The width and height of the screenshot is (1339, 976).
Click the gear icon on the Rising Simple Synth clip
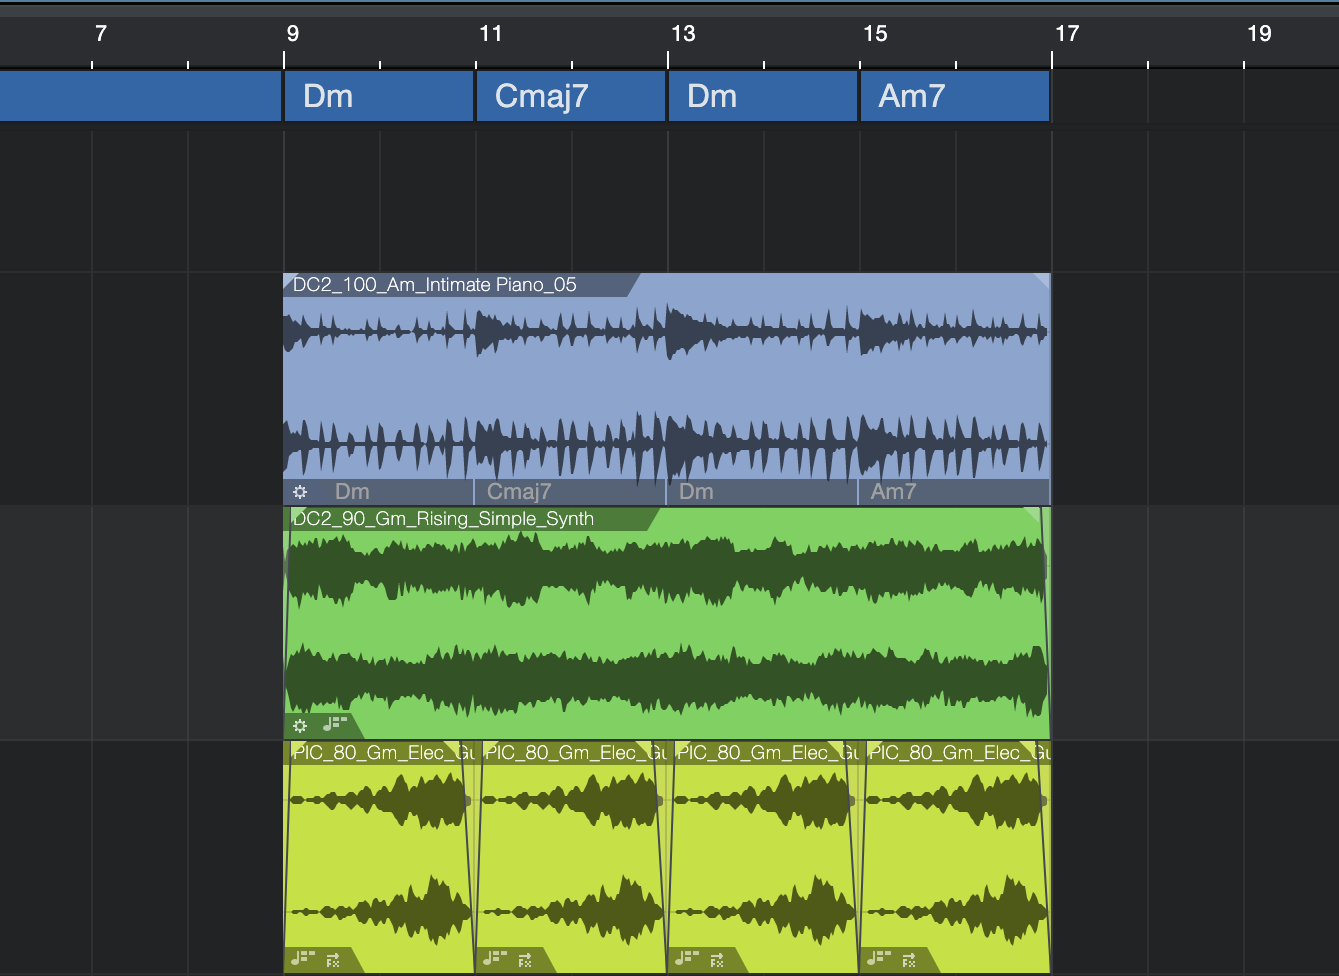[x=300, y=726]
